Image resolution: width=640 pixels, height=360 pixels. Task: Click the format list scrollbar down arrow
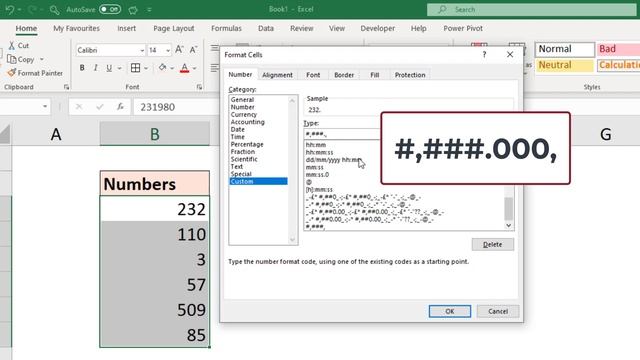coord(509,225)
